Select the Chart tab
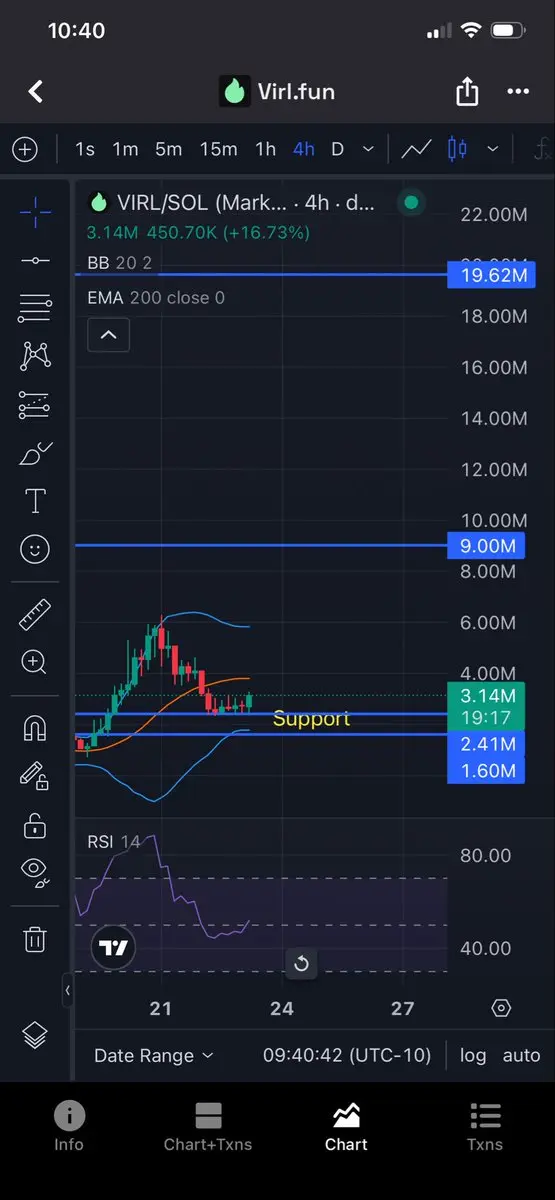 (346, 1127)
